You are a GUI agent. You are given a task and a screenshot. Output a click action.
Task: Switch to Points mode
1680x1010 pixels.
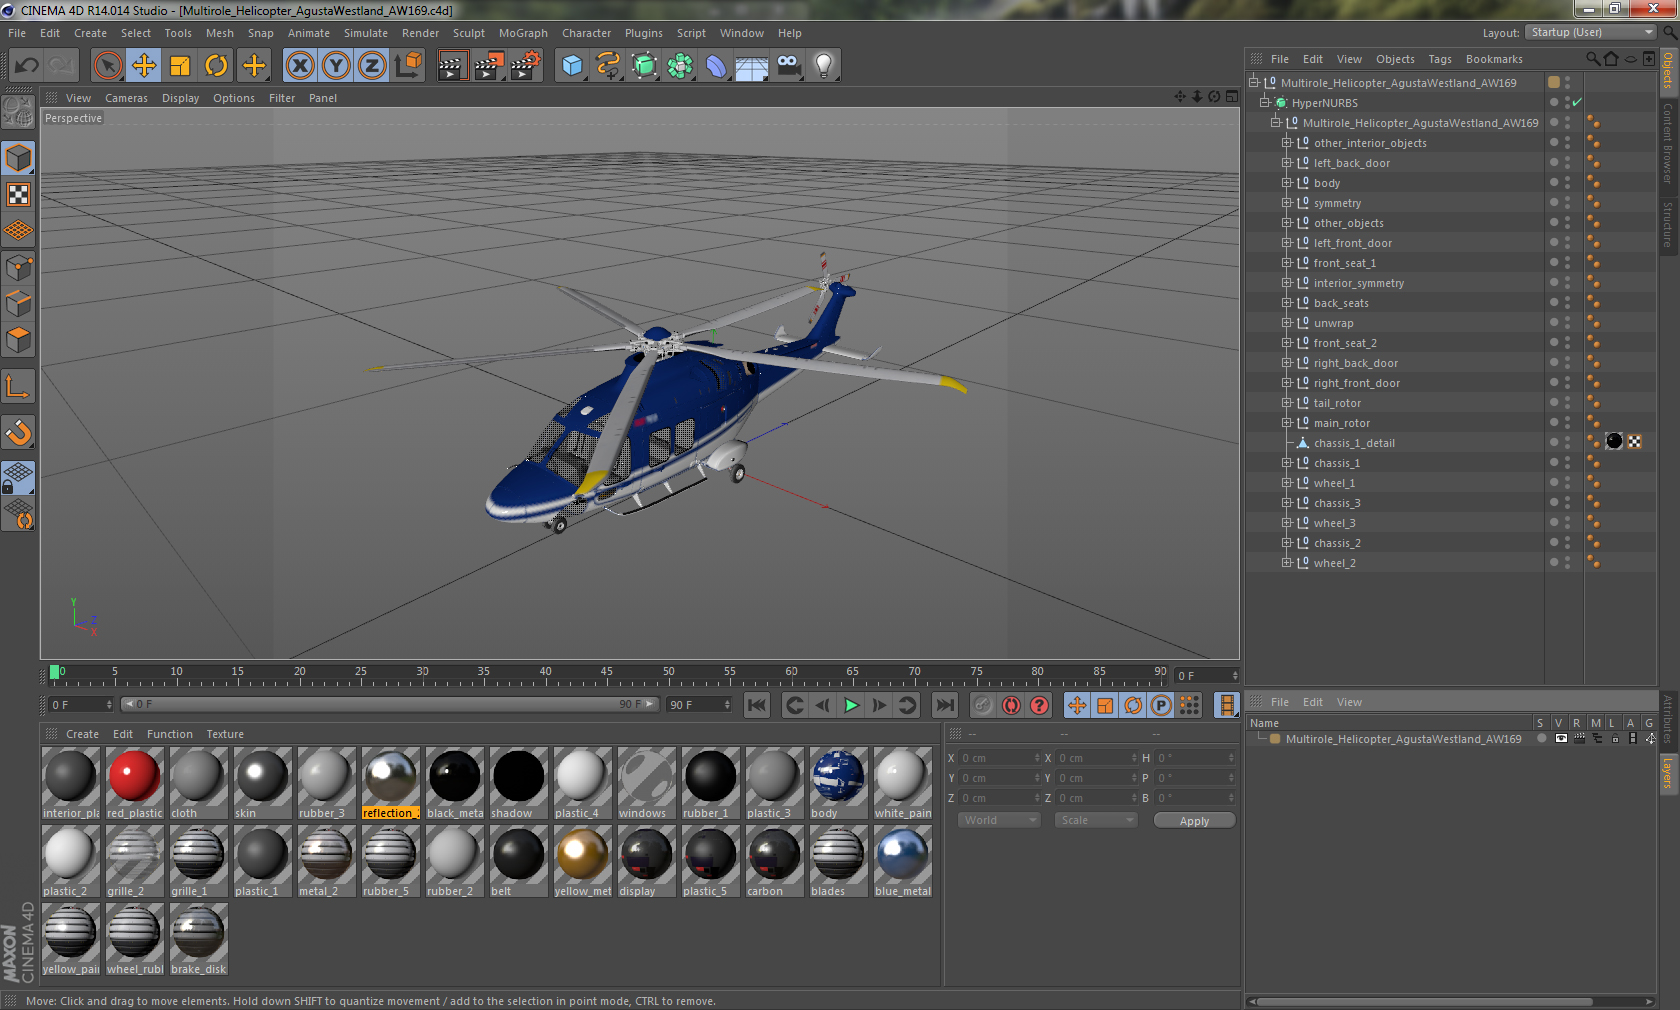pos(18,268)
